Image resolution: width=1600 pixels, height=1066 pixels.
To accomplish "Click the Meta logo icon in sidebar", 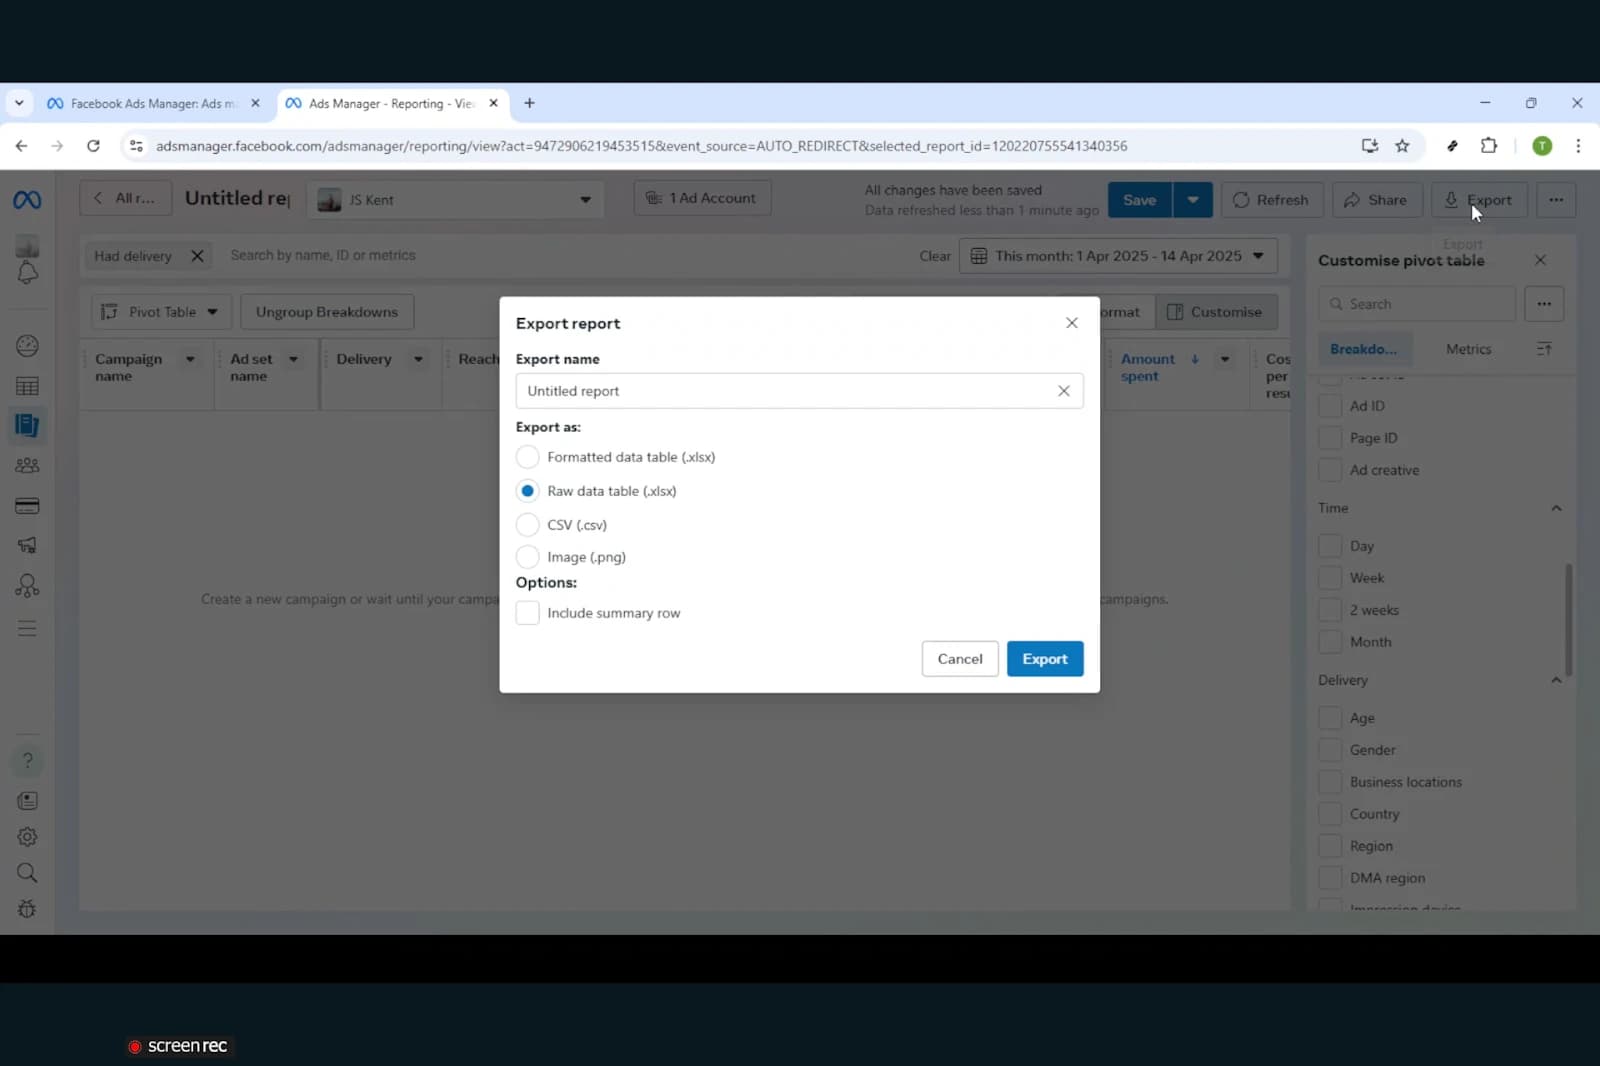I will tap(27, 200).
